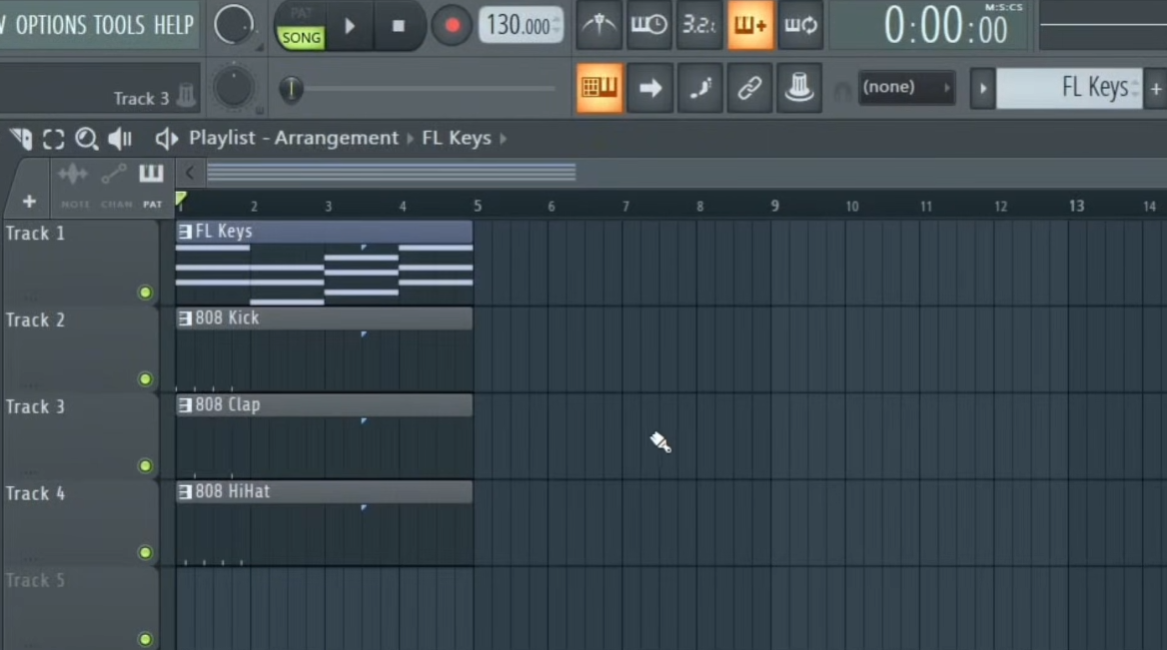Click the 130.000 tempo field
The width and height of the screenshot is (1167, 650).
520,26
